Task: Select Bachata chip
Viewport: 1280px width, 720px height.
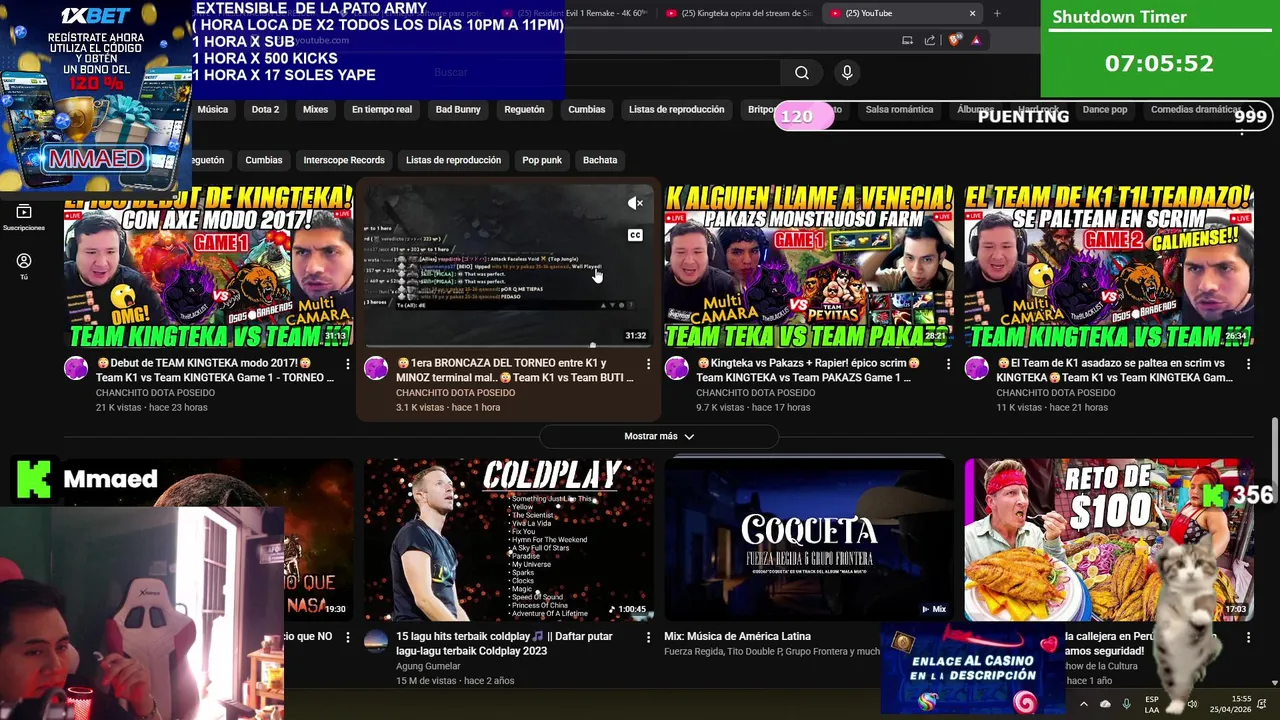Action: [x=600, y=160]
